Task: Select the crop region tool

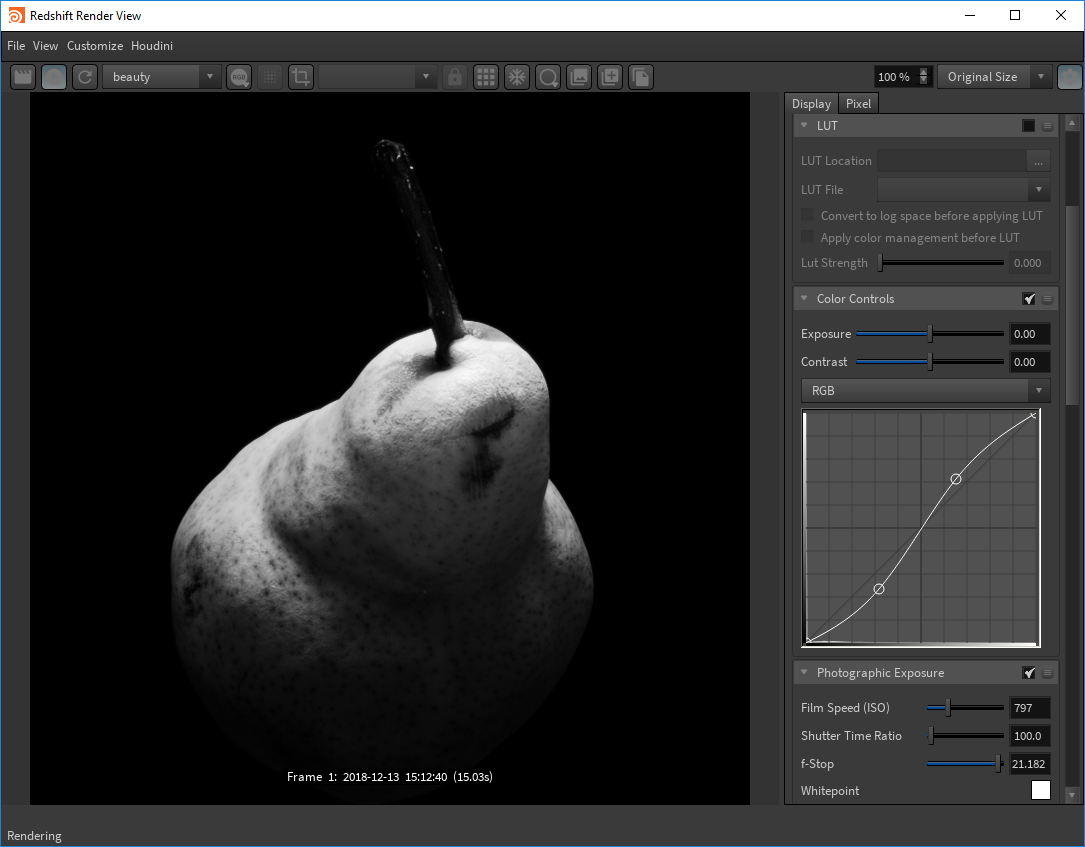Action: (x=301, y=77)
